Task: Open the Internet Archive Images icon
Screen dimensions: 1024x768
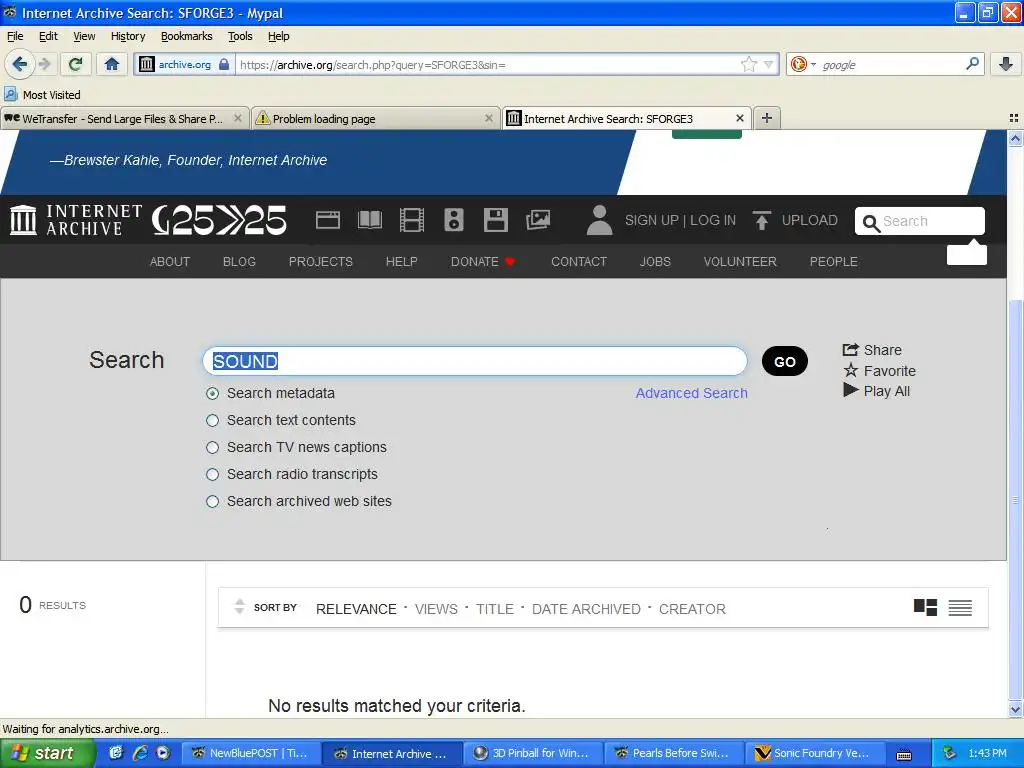Action: point(538,220)
